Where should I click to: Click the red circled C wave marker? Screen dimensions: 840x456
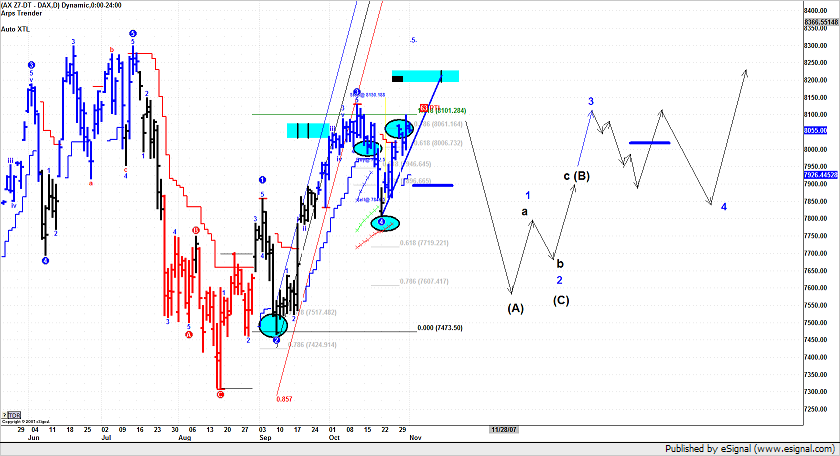click(x=220, y=394)
